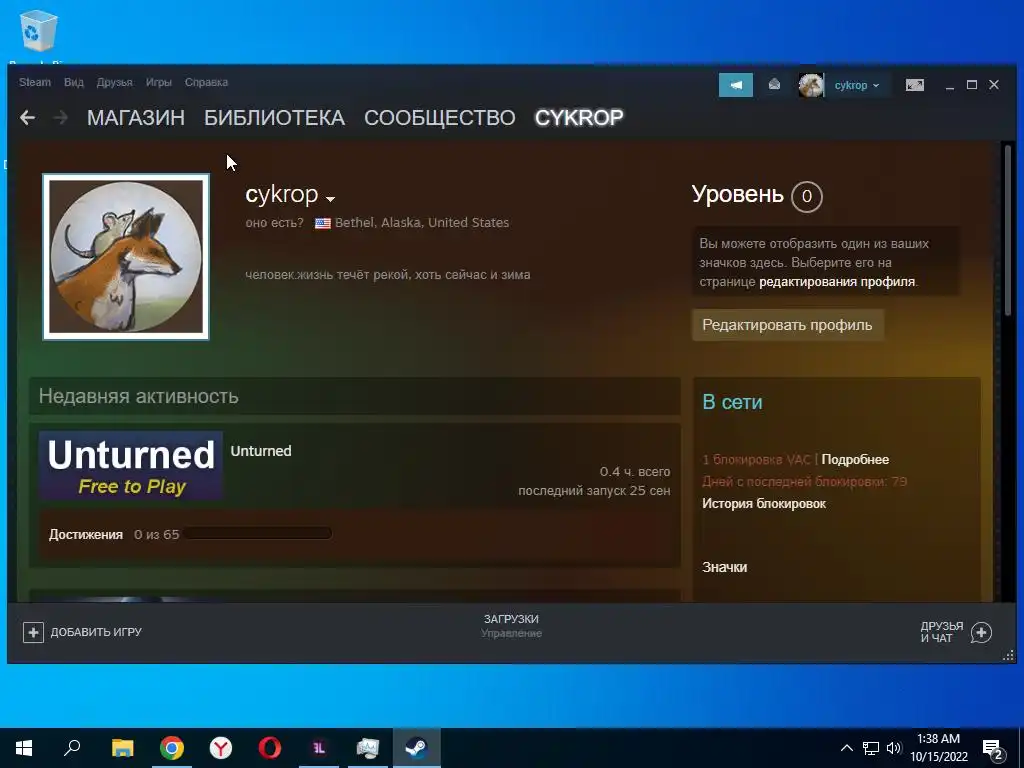
Task: Click 'последний запуск 25 сен' text
Action: pyautogui.click(x=594, y=490)
